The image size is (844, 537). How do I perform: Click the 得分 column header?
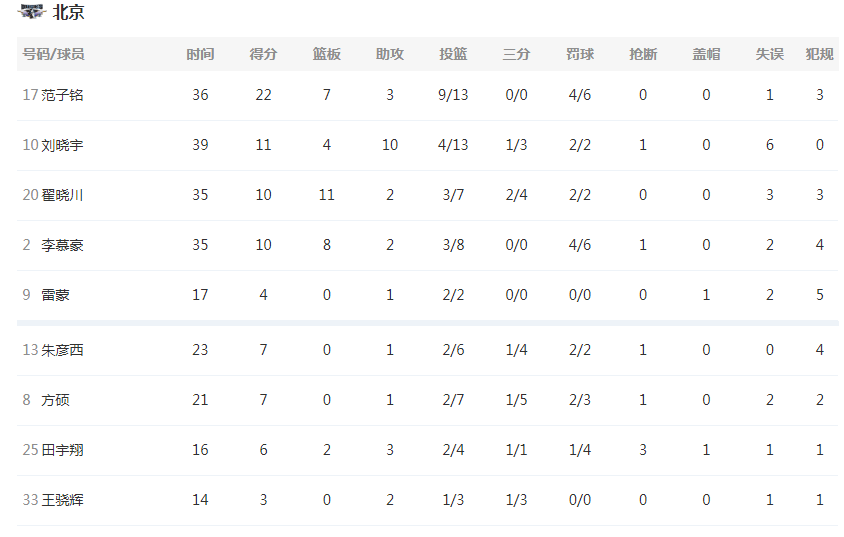pyautogui.click(x=263, y=54)
